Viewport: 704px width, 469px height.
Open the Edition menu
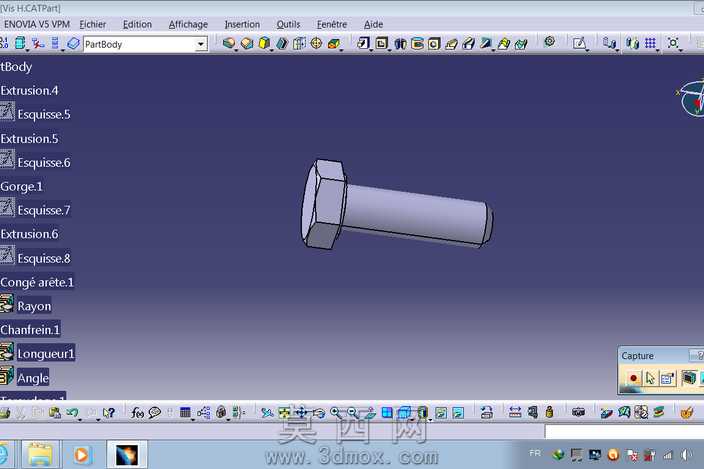coord(137,24)
